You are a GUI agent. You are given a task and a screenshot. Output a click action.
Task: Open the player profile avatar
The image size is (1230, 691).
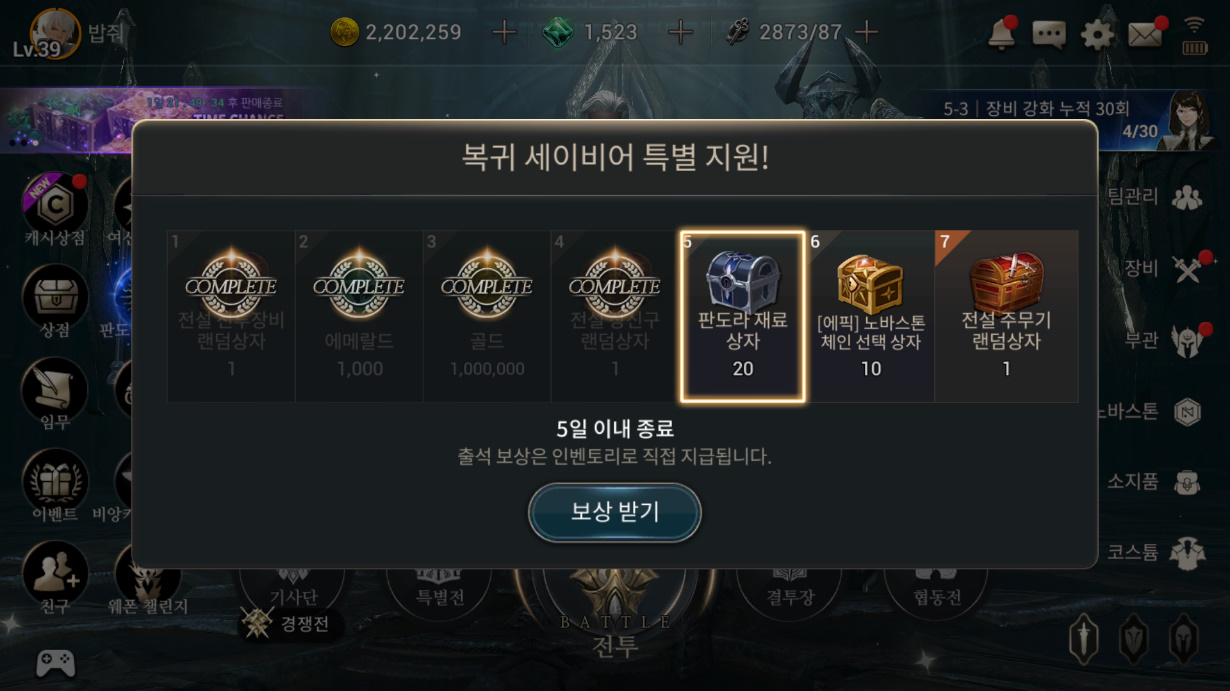(x=55, y=33)
